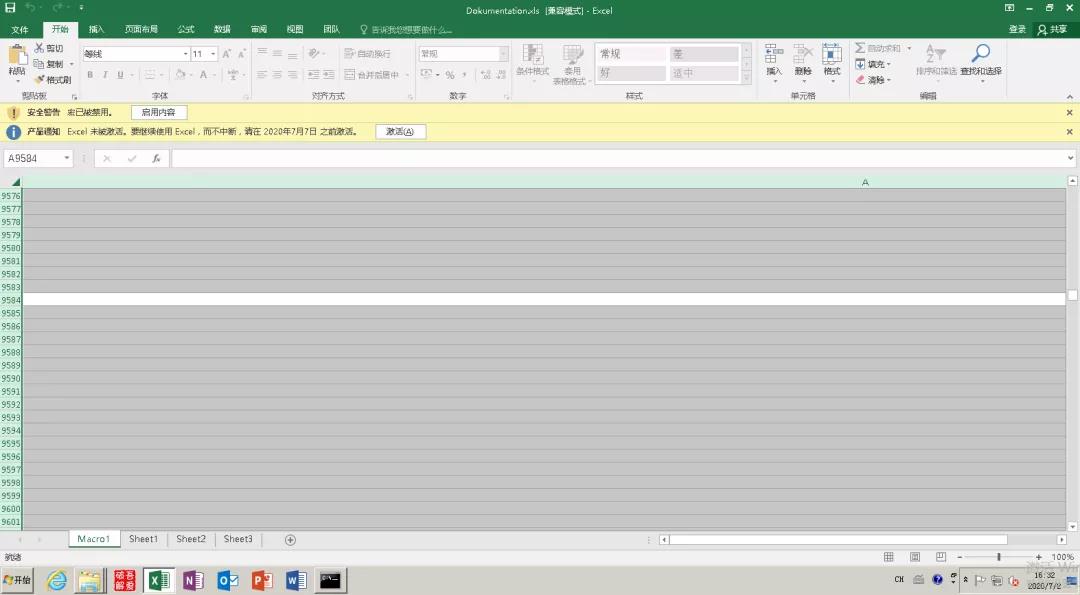Switch to Page Layout view in status bar
This screenshot has height=595, width=1080.
[915, 557]
